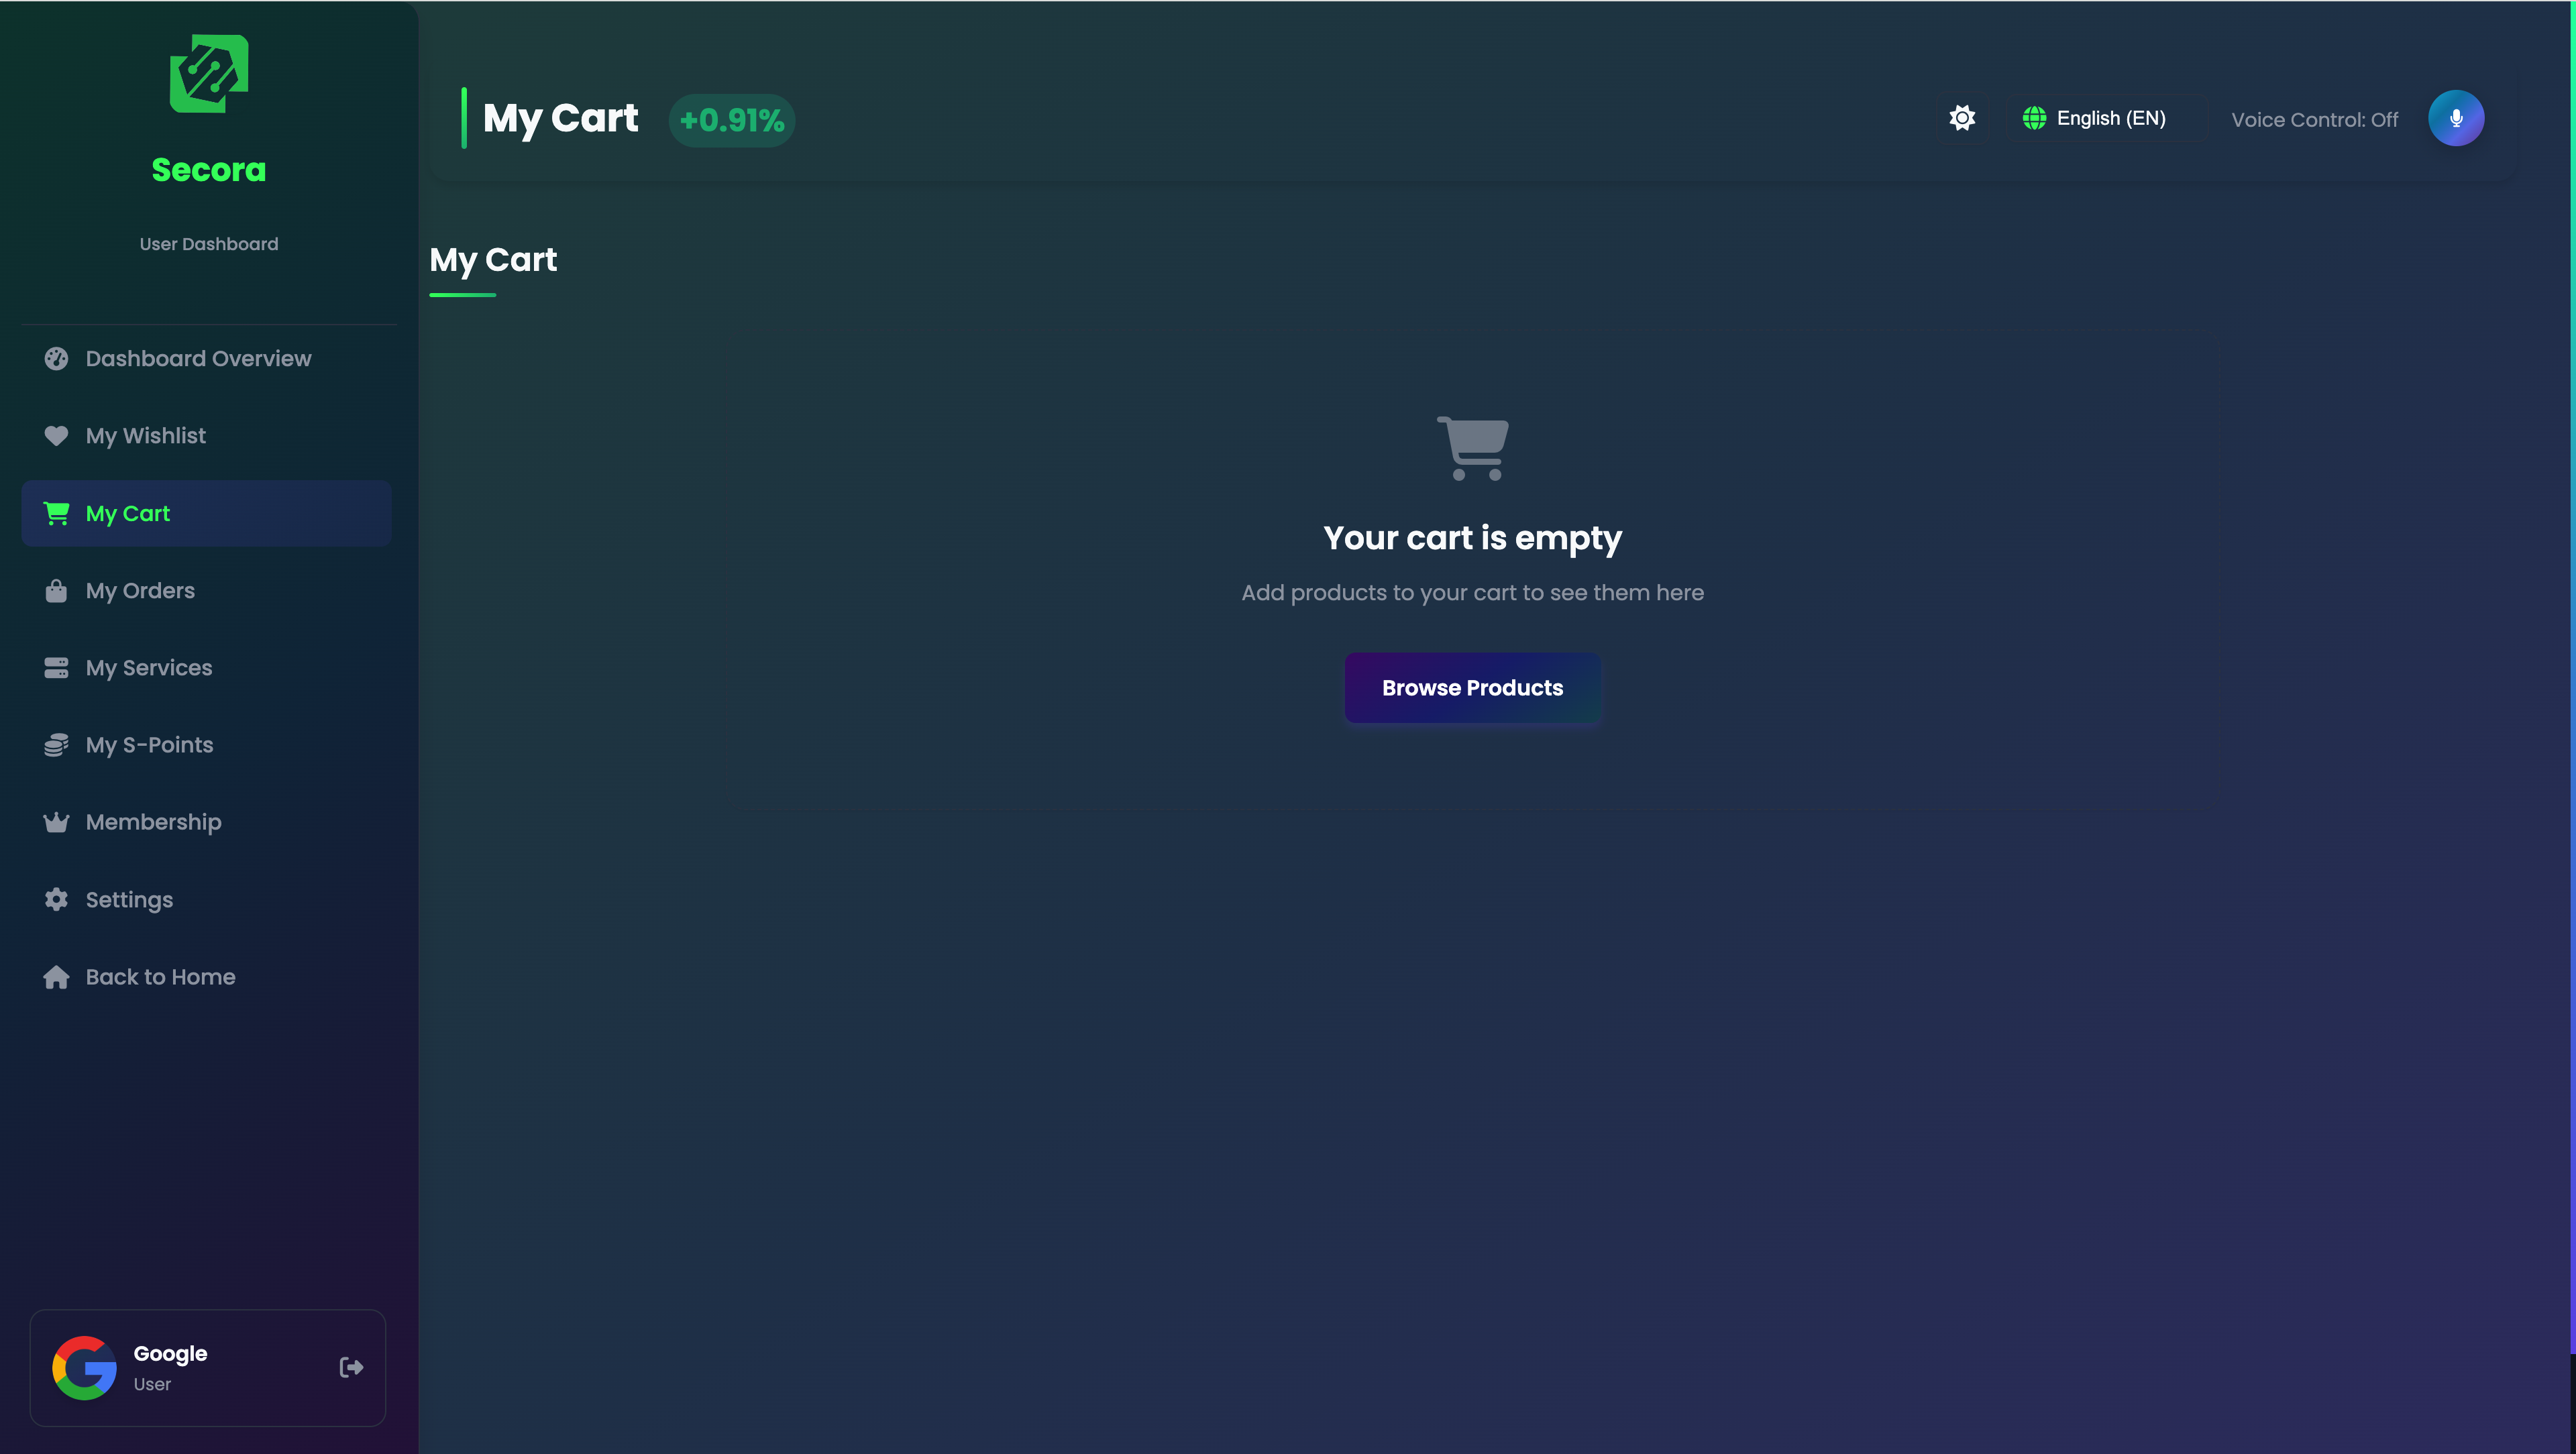Viewport: 2576px width, 1454px height.
Task: Toggle the light/dark theme sun icon
Action: [1962, 118]
